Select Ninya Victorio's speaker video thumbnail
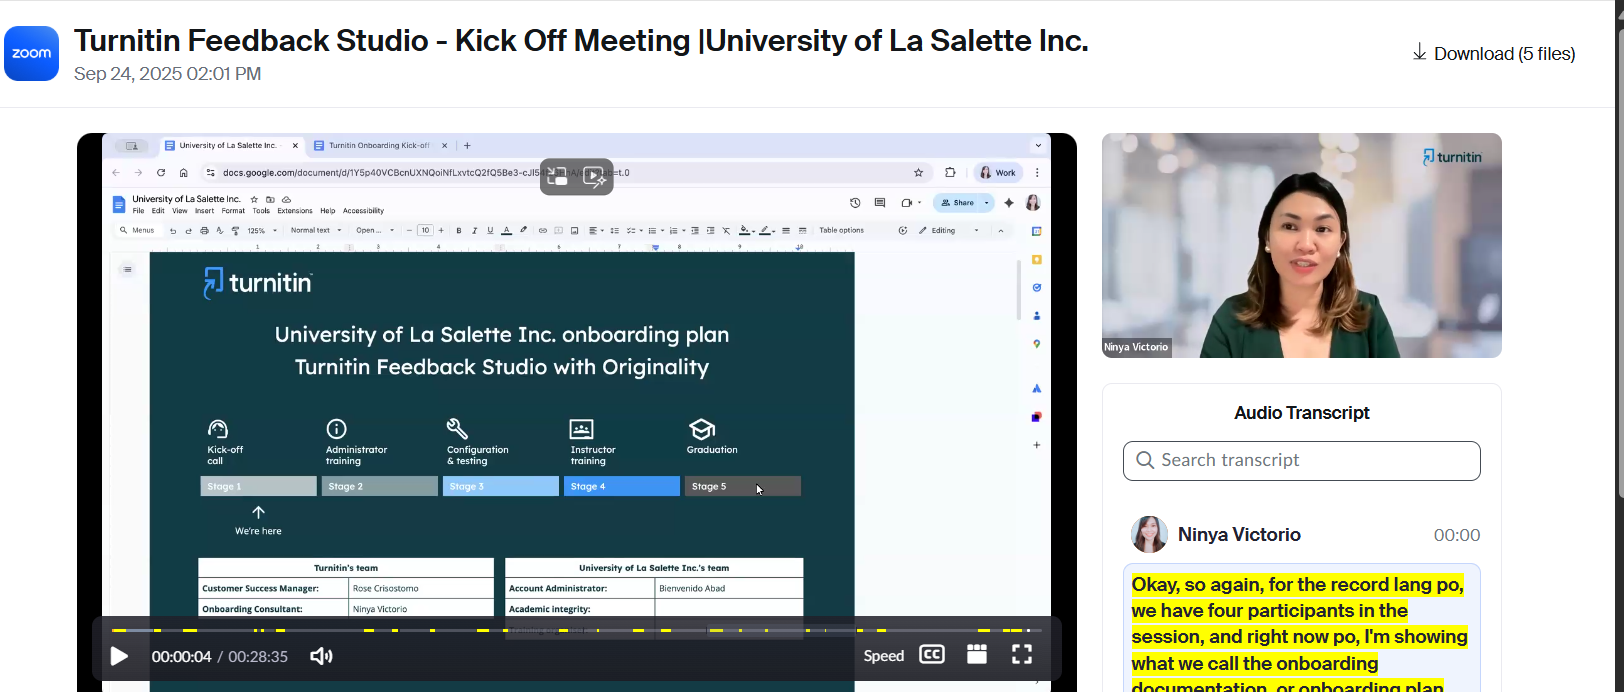This screenshot has height=692, width=1624. (1301, 245)
